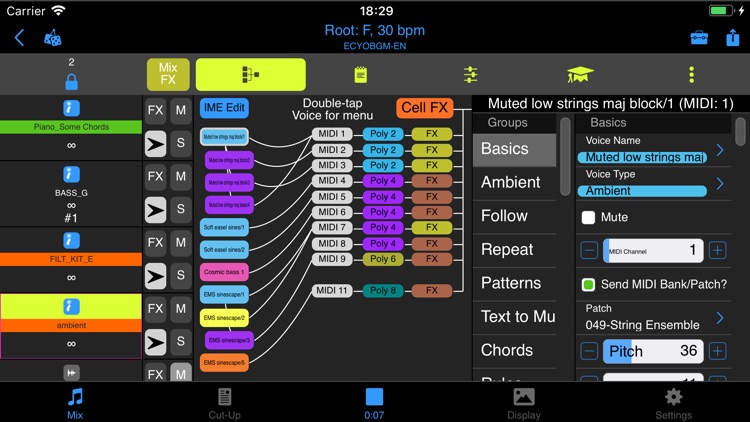
Task: Toggle the blue padlock under 2
Action: [71, 82]
